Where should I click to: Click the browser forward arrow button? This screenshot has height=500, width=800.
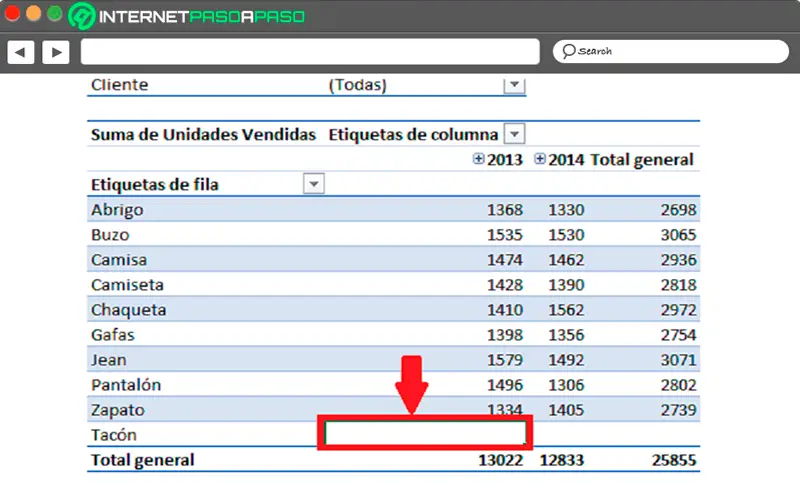click(56, 52)
